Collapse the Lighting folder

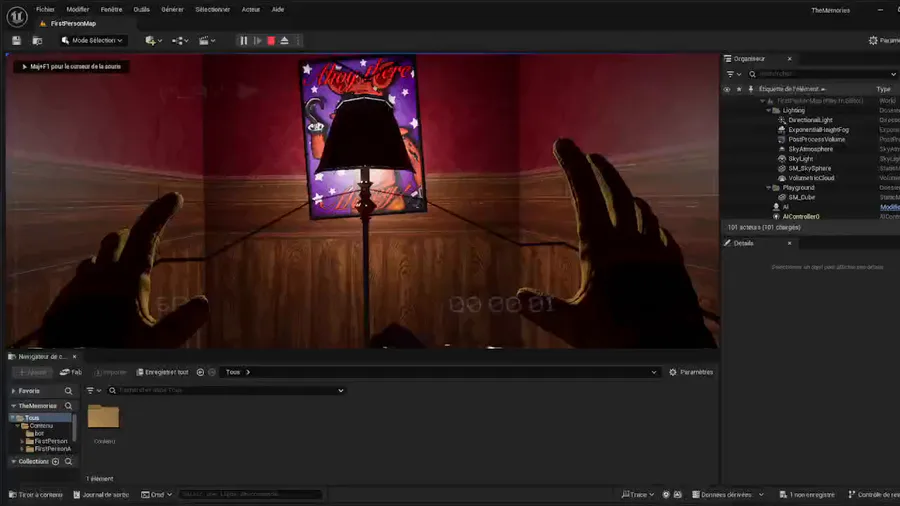click(x=768, y=111)
